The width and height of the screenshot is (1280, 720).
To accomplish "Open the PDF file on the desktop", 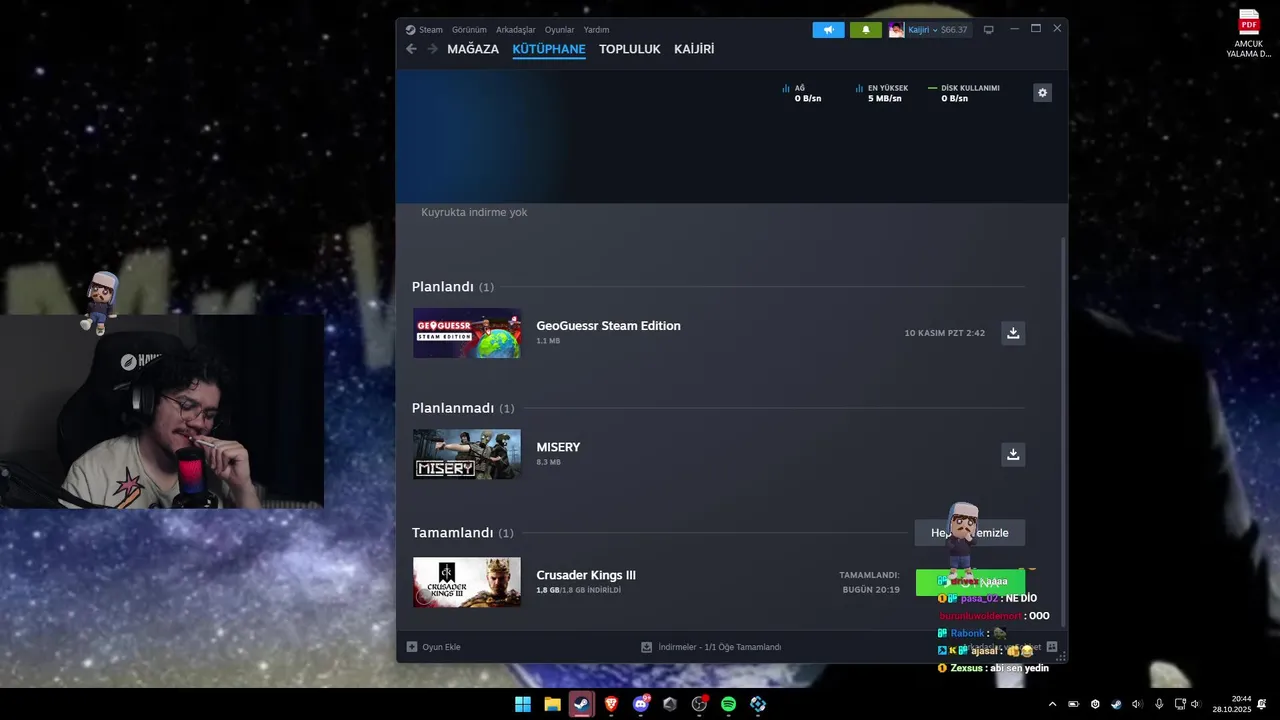I will point(1249,33).
